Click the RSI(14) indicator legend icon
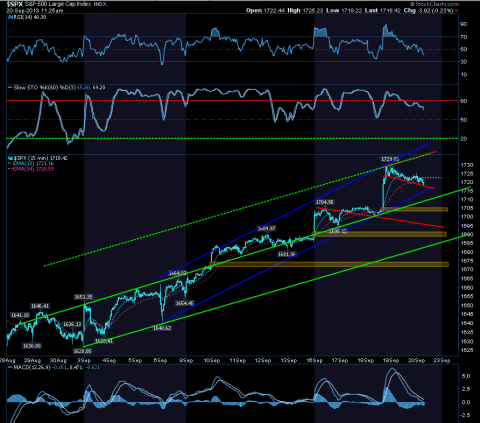 pos(10,17)
